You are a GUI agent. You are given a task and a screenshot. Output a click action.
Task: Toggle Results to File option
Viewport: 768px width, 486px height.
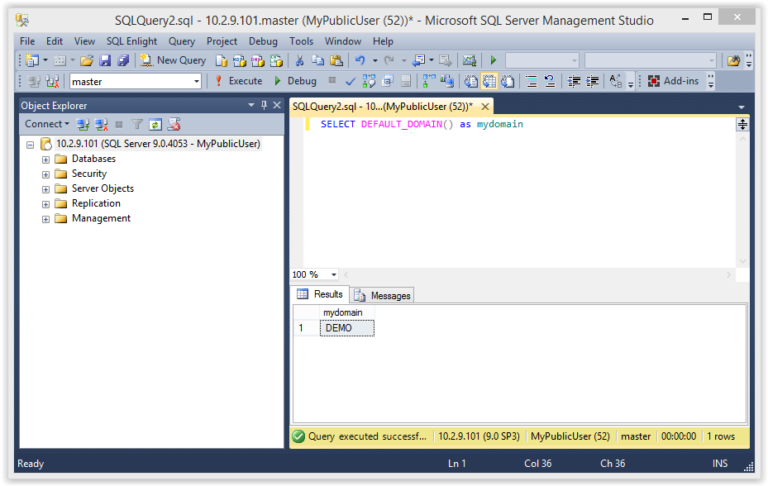click(x=507, y=81)
